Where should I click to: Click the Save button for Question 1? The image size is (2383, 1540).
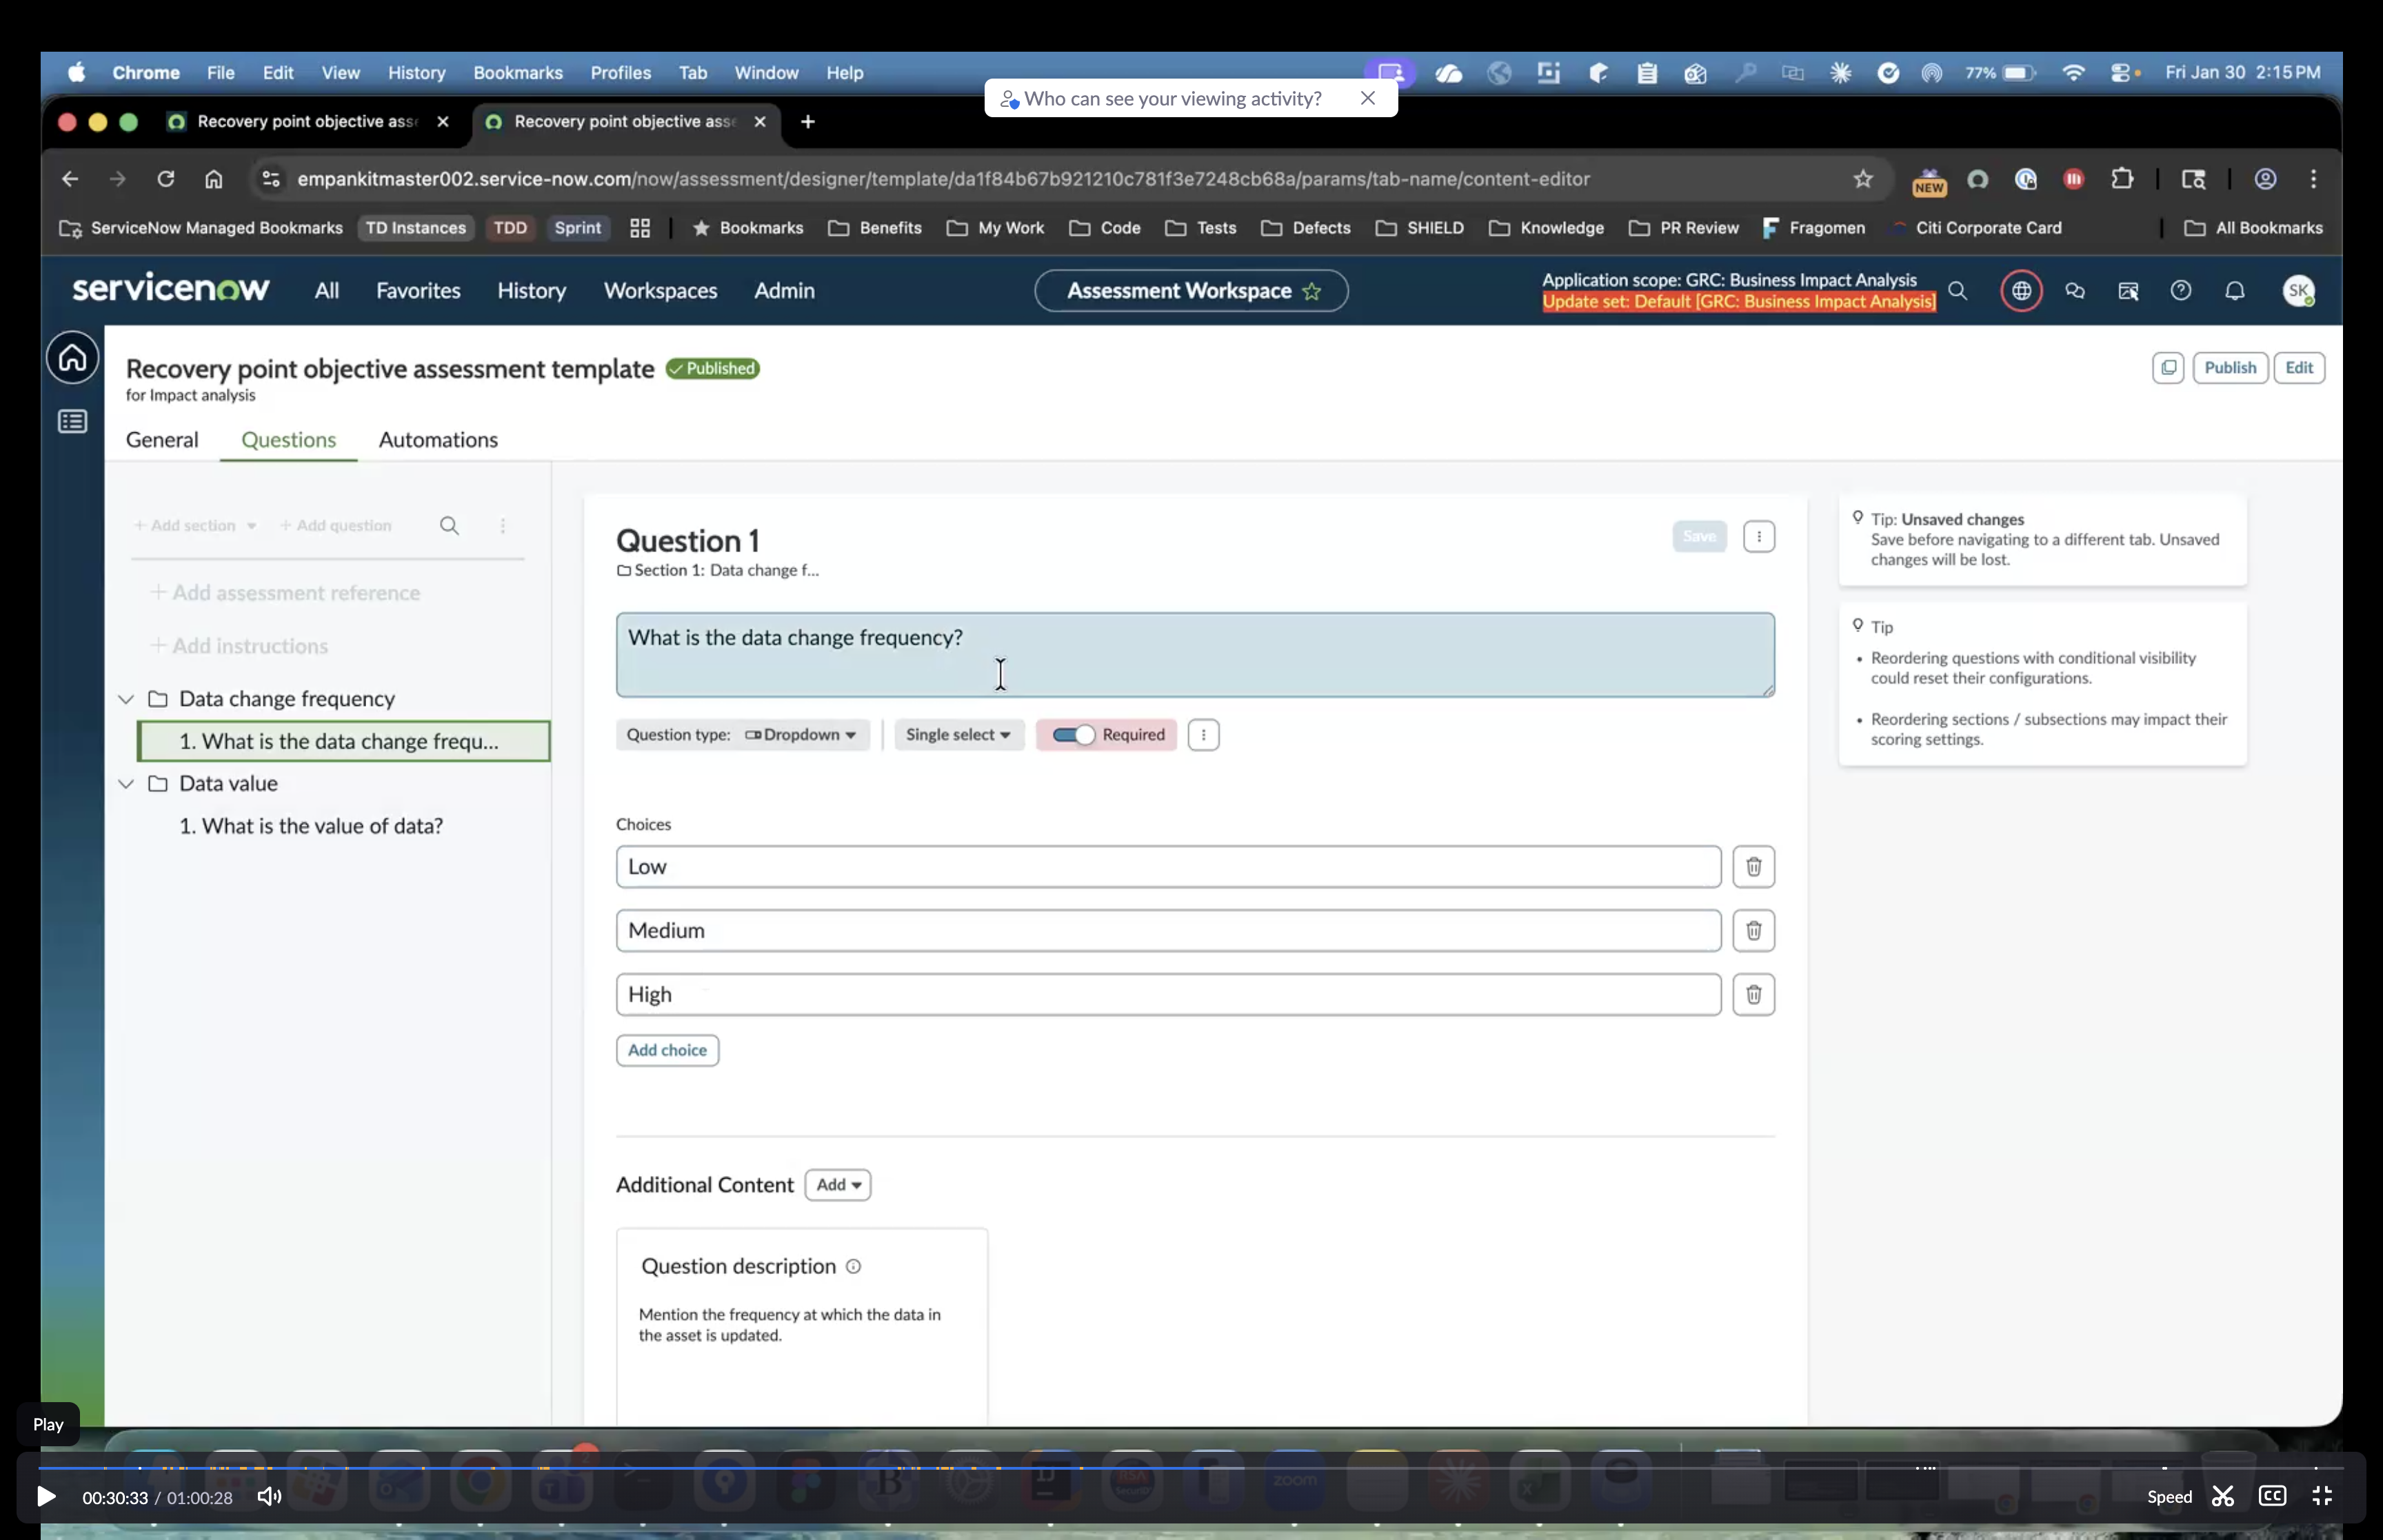(1699, 536)
